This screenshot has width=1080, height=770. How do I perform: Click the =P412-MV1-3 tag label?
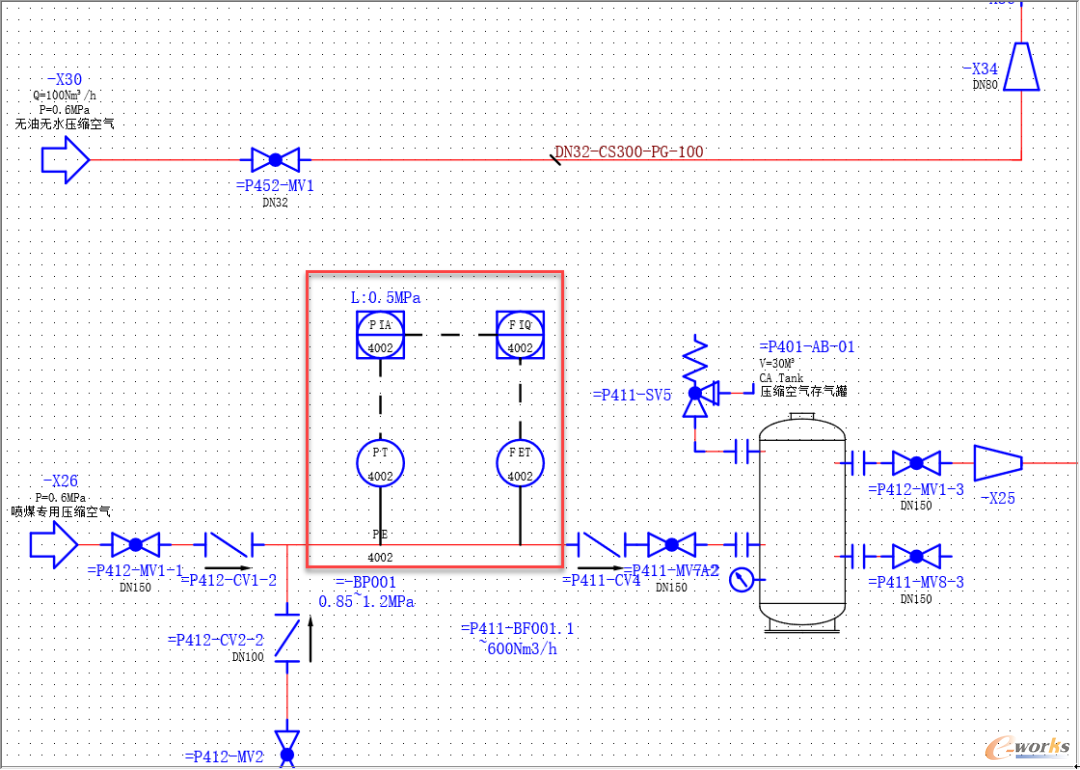tap(917, 490)
